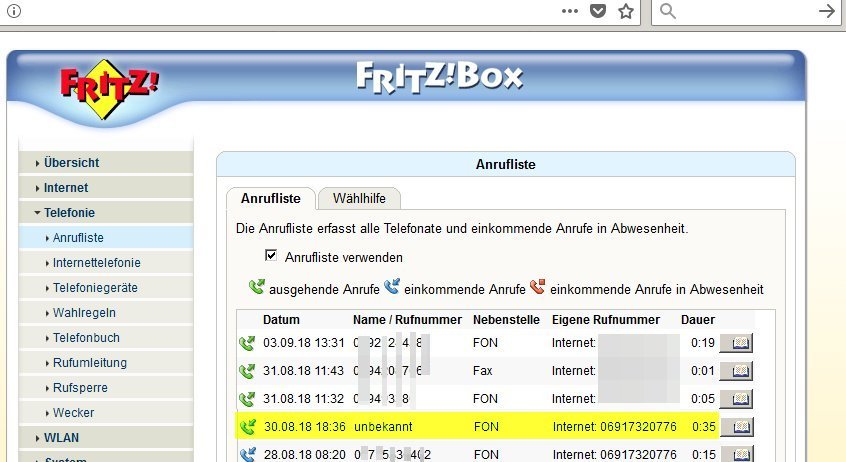Click the outgoing call icon for 31.08.18 11:43
Viewport: 846px width, 462px height.
point(247,371)
